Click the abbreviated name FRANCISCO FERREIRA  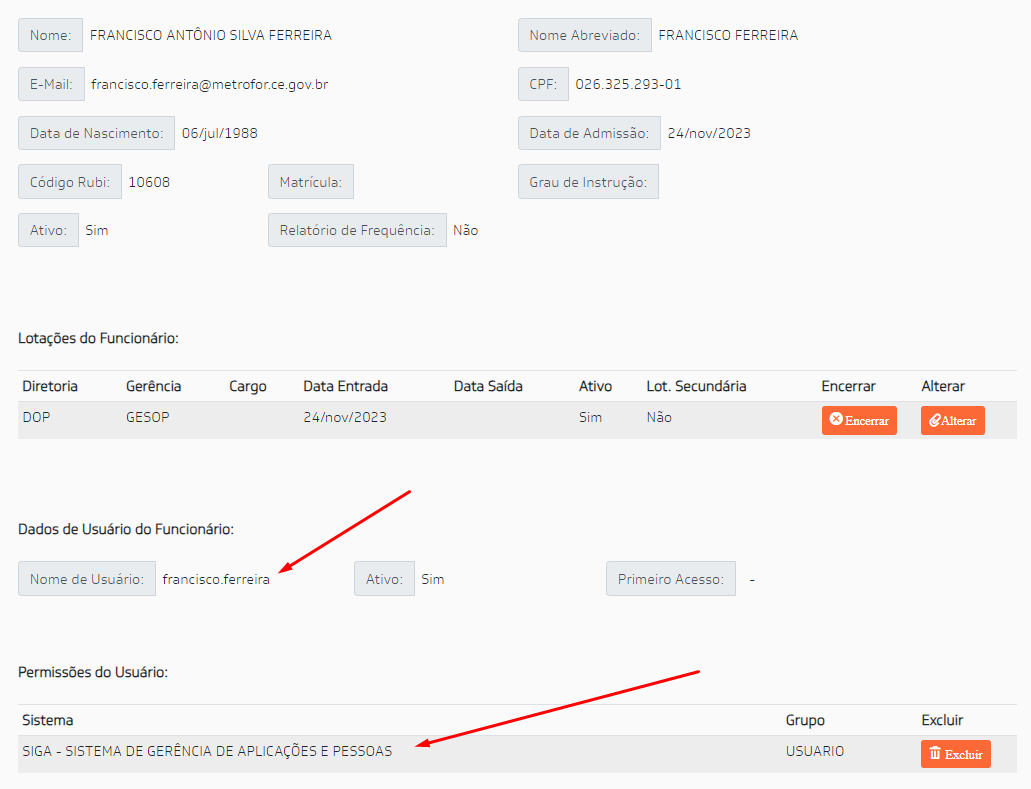click(728, 36)
